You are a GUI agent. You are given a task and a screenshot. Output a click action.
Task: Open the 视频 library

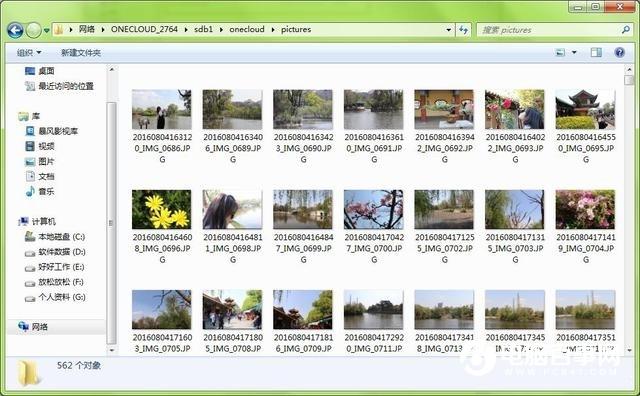[40, 146]
